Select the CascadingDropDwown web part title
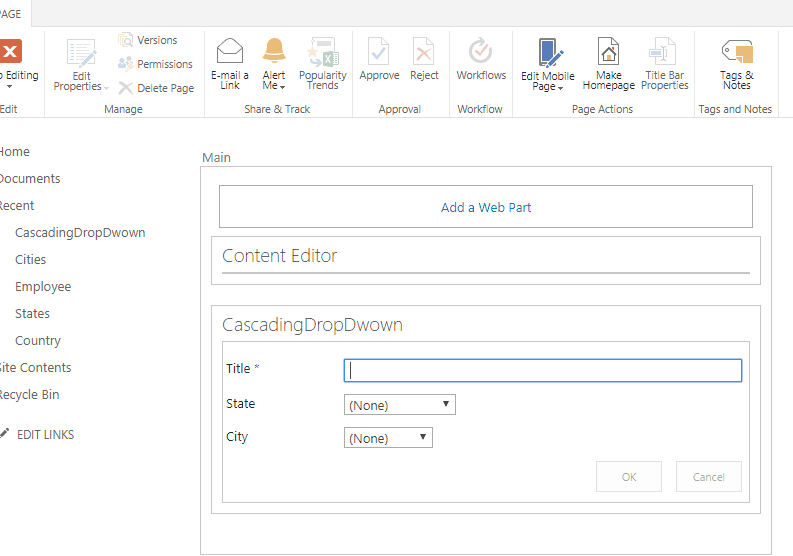This screenshot has width=793, height=556. click(312, 325)
